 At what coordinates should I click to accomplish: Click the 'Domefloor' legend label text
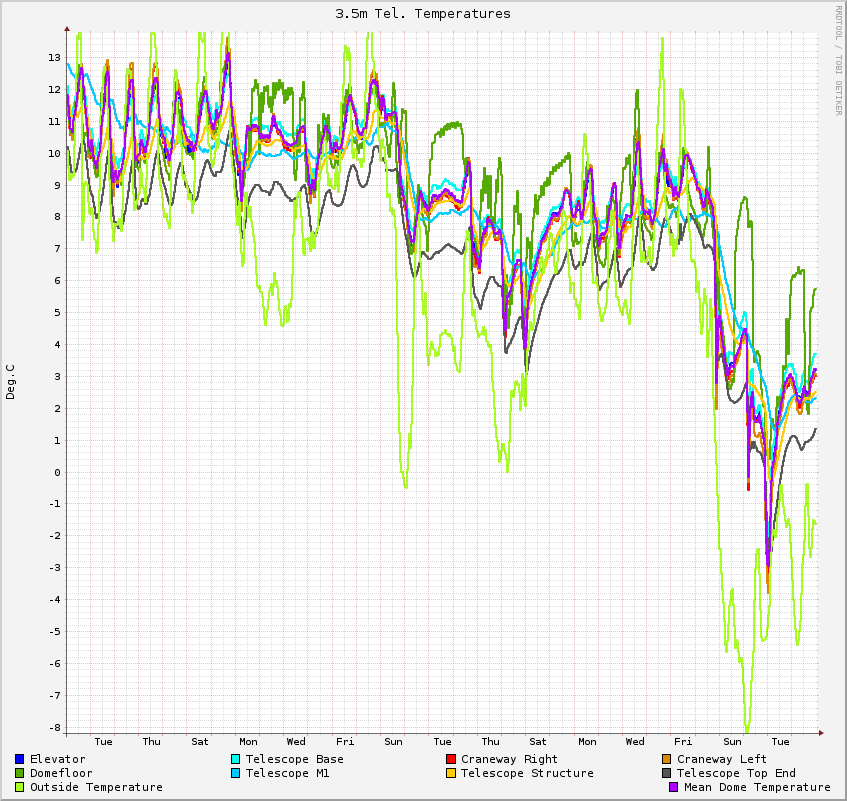coord(61,773)
